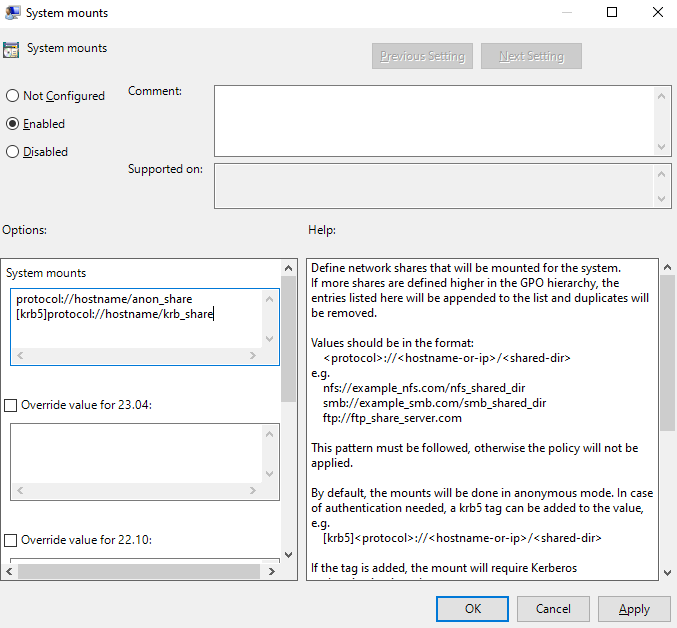The height and width of the screenshot is (628, 677).
Task: Confirm with the OK button
Action: pyautogui.click(x=472, y=609)
